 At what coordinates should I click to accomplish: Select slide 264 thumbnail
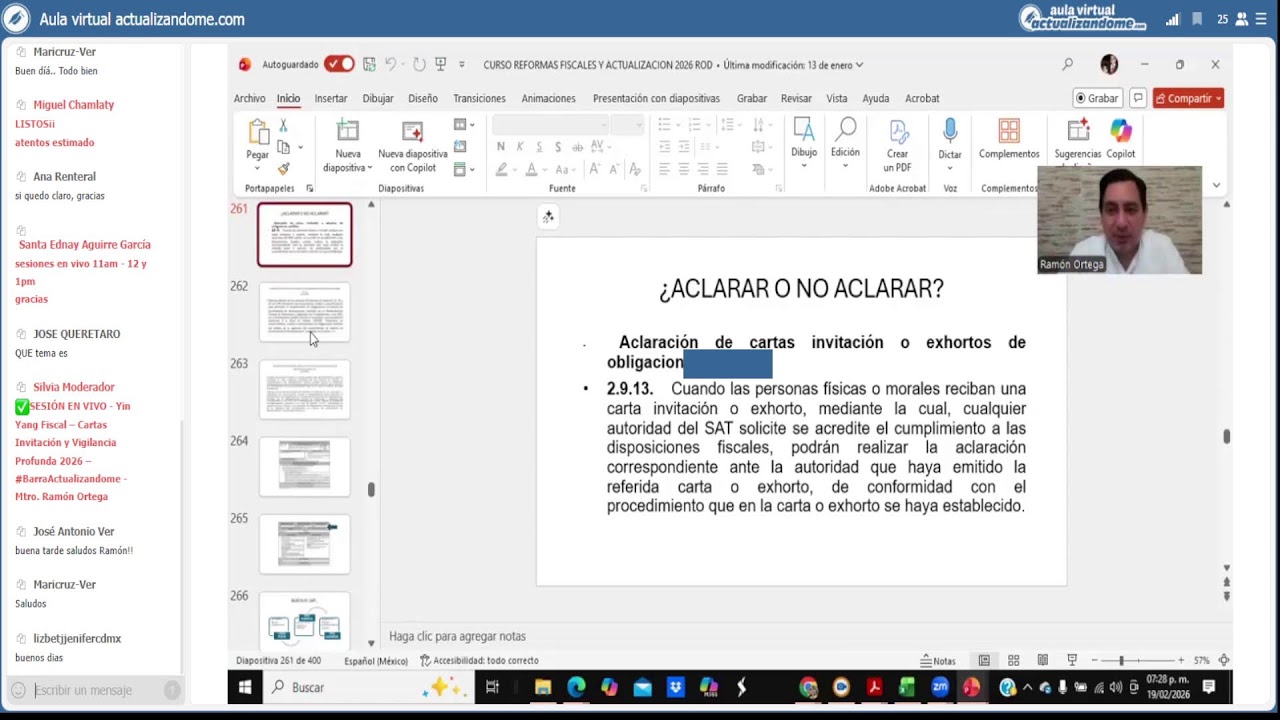coord(305,466)
